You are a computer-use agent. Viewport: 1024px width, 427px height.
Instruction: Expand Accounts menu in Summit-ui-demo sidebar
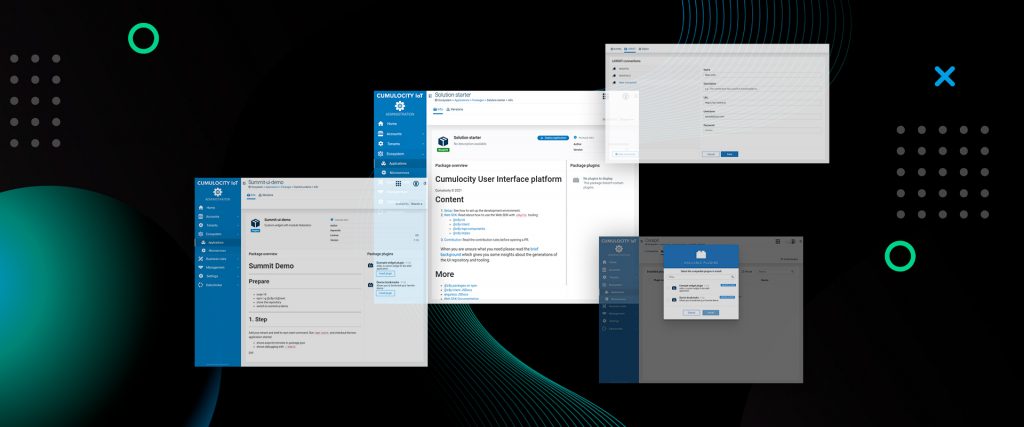237,216
